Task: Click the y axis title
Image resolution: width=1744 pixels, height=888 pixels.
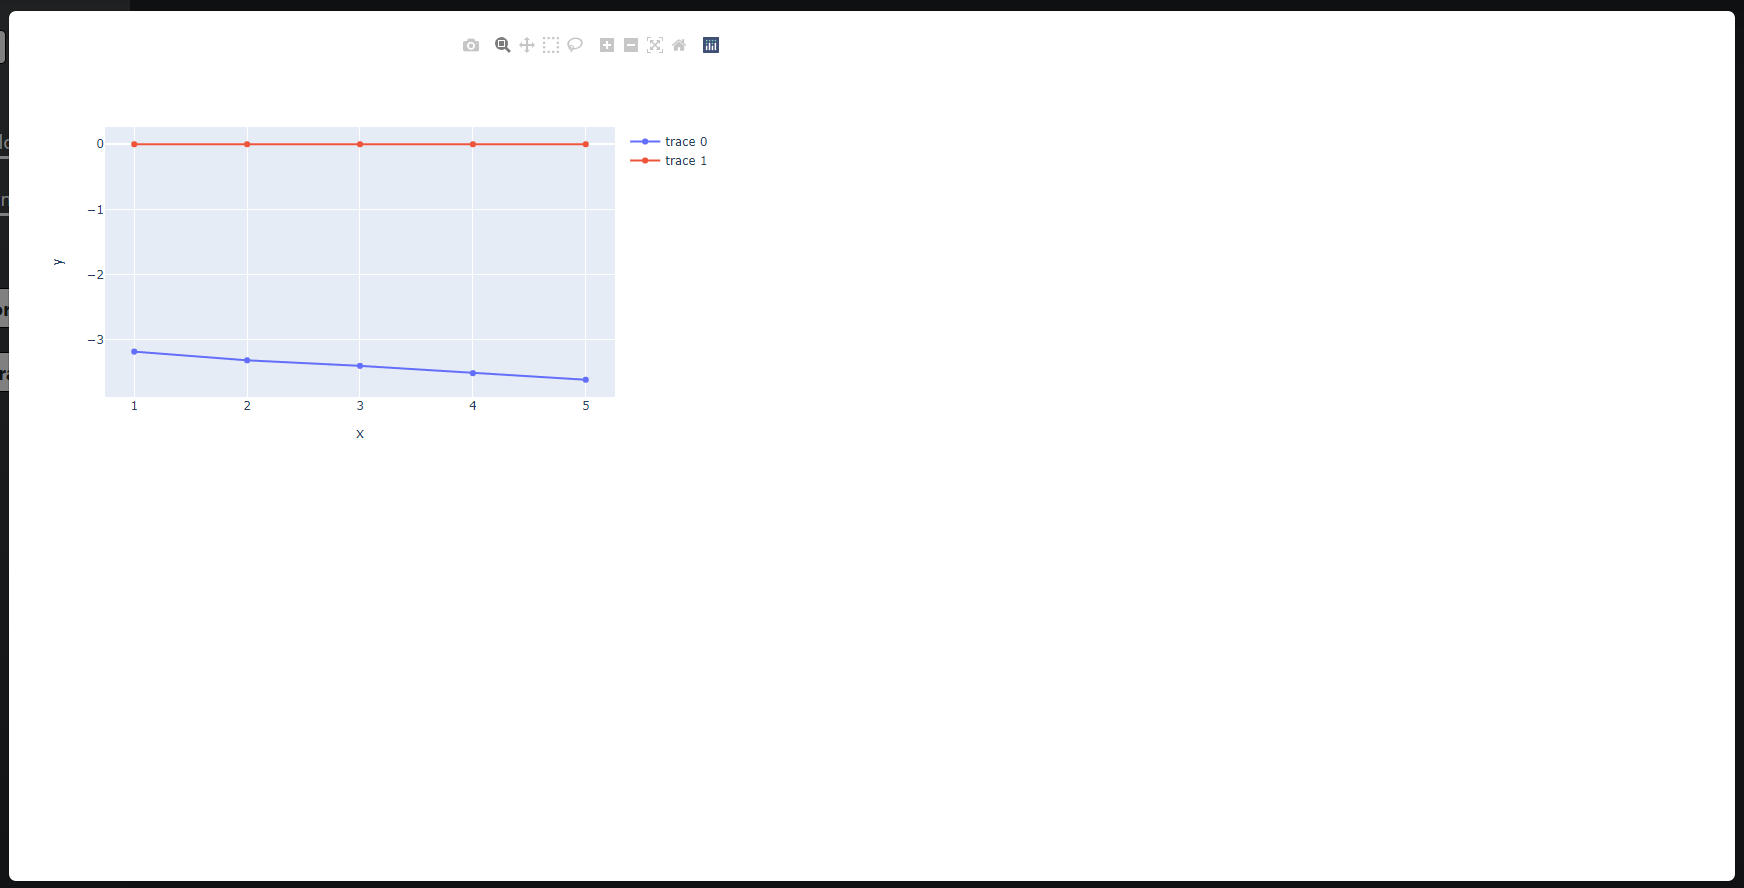Action: pos(59,262)
